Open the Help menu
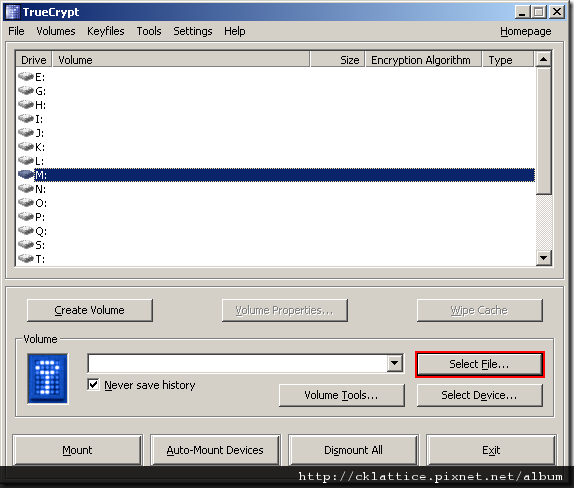Viewport: 574px width, 488px height. point(235,31)
